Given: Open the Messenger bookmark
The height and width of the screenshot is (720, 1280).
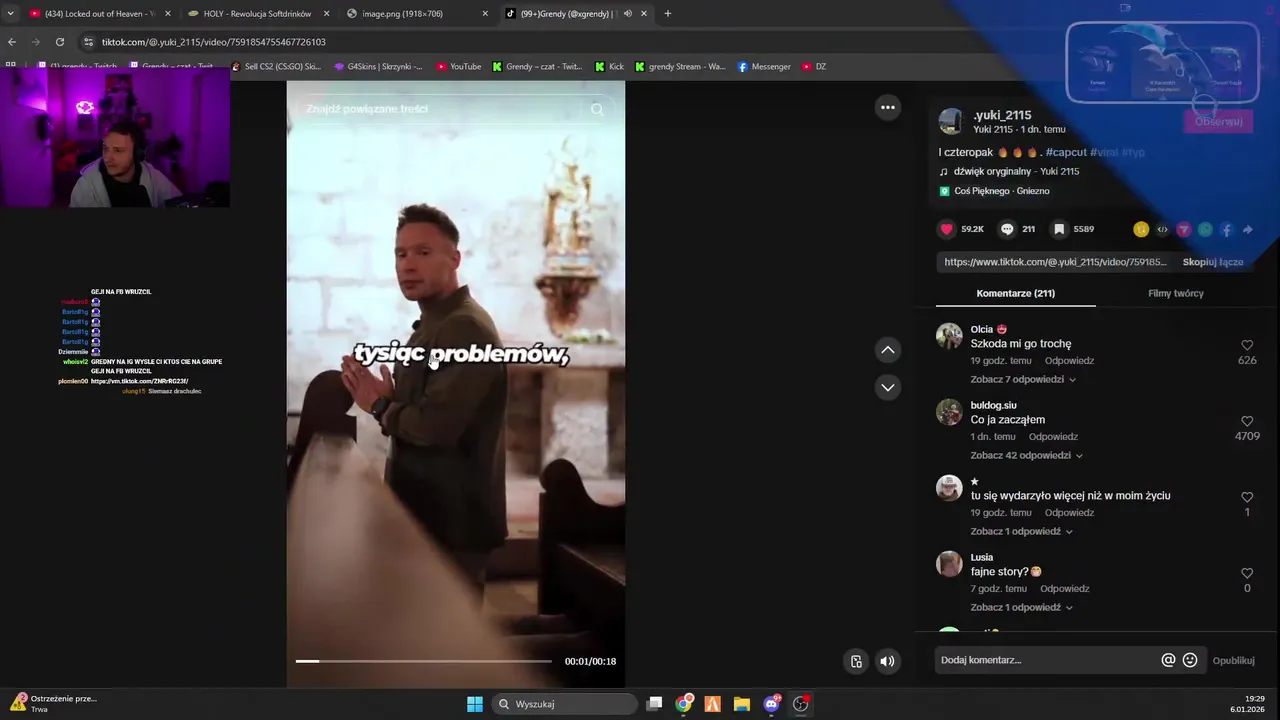Looking at the screenshot, I should pyautogui.click(x=764, y=67).
